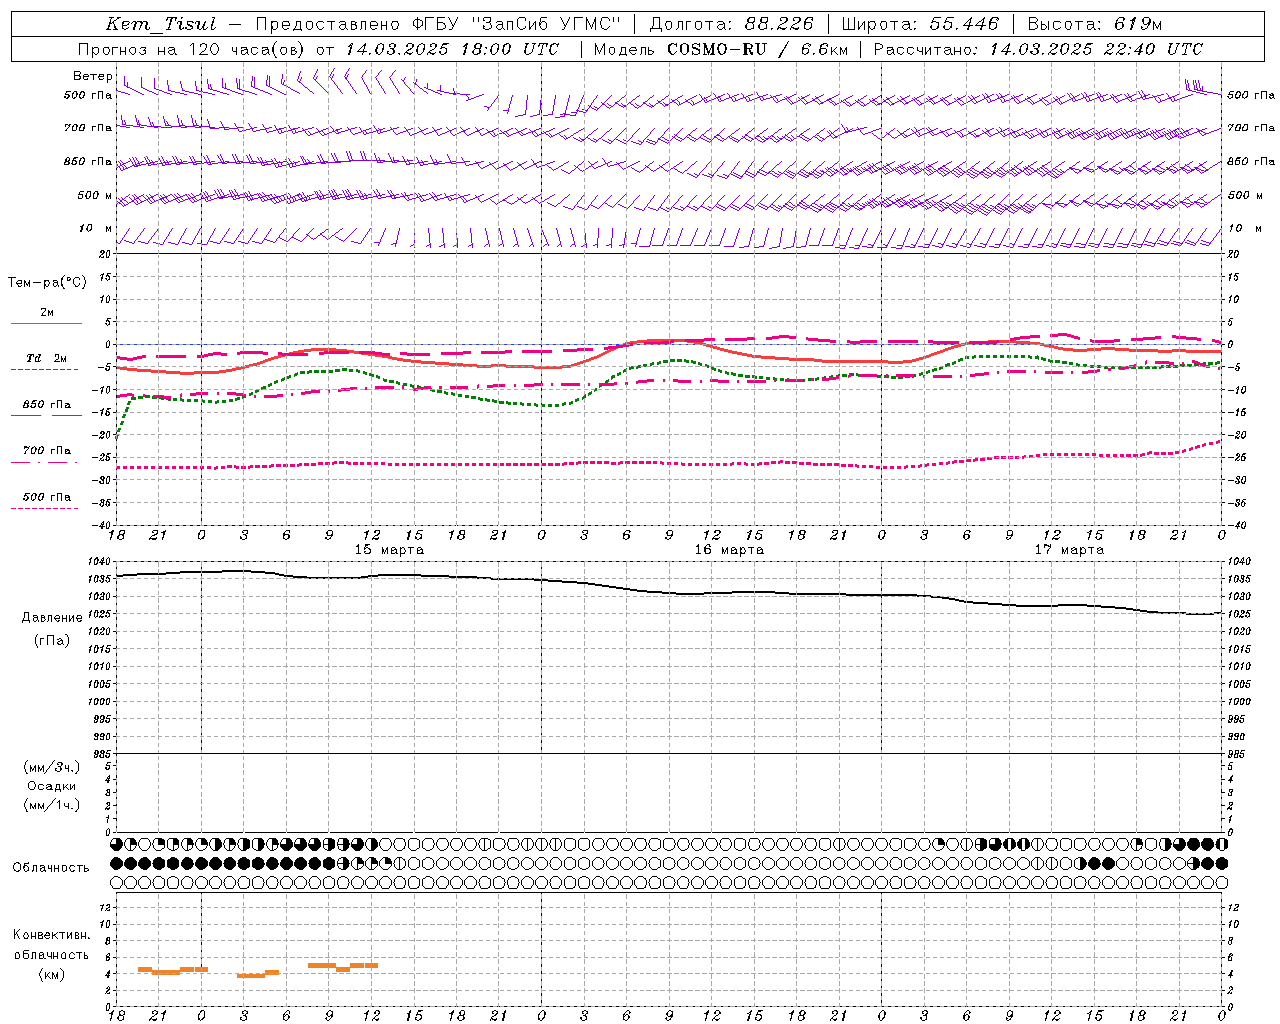
Task: Click the 12 value on left convective height axis
Action: 105,907
